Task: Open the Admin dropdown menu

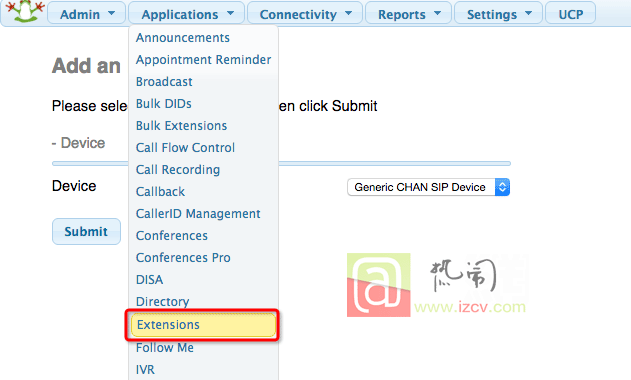Action: point(87,14)
